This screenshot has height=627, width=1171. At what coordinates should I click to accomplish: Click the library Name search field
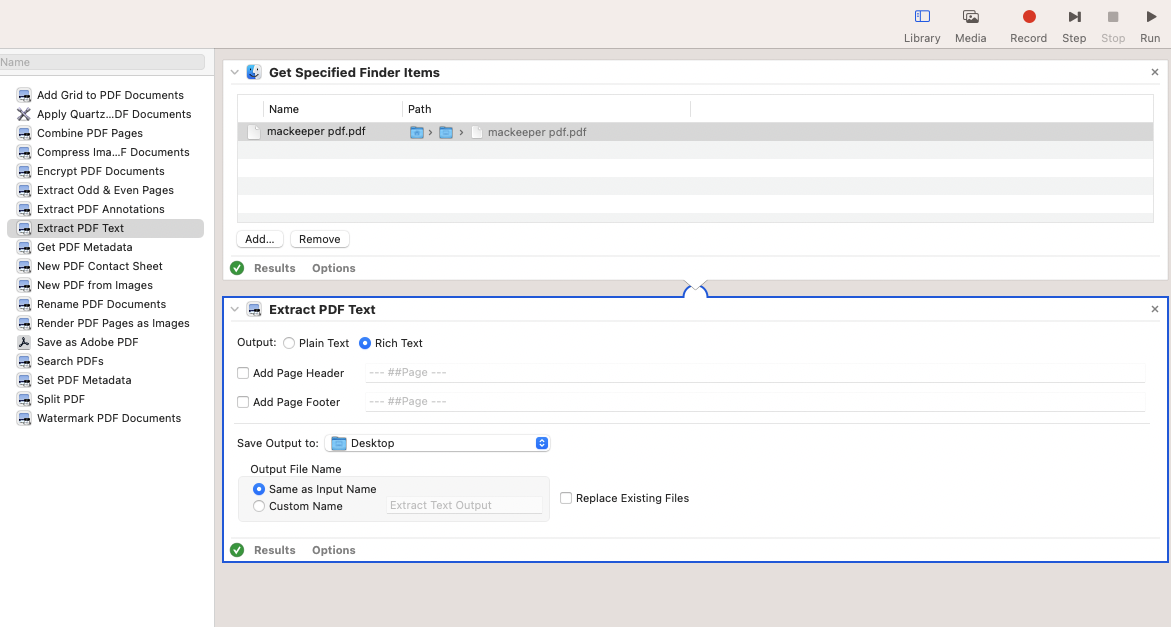point(102,63)
